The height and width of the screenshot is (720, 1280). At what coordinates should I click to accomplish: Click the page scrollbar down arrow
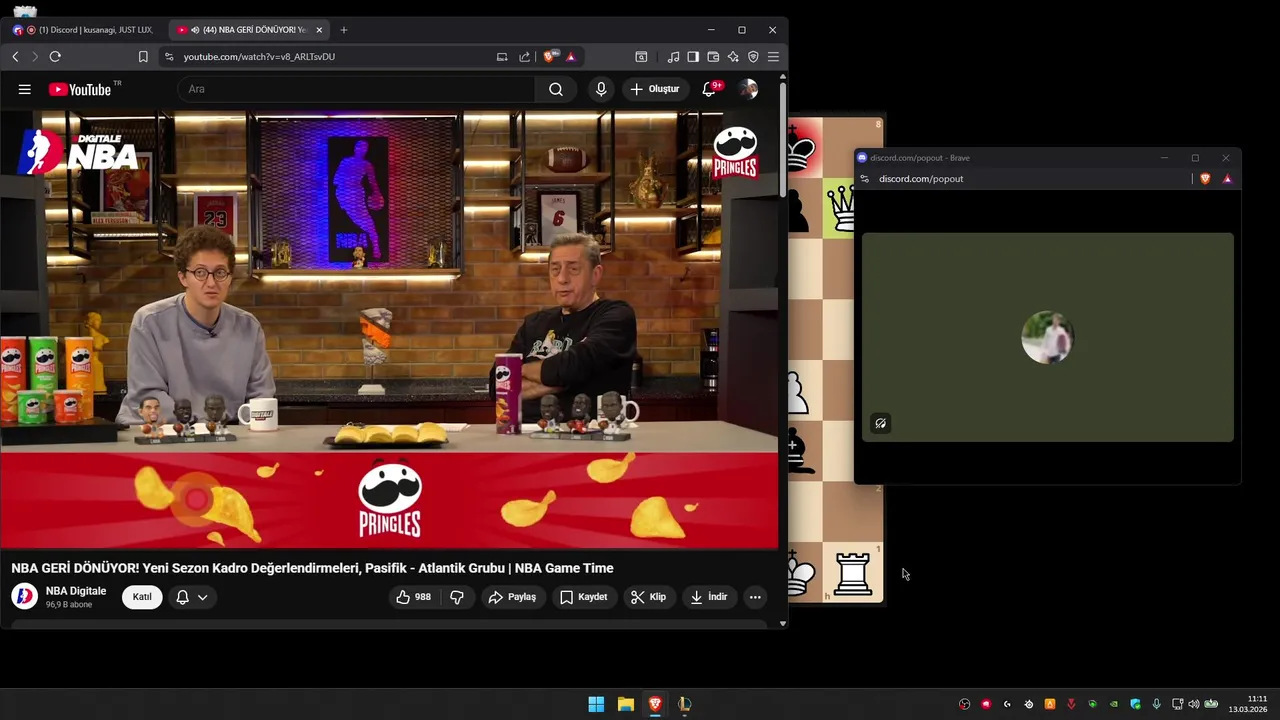pos(783,623)
